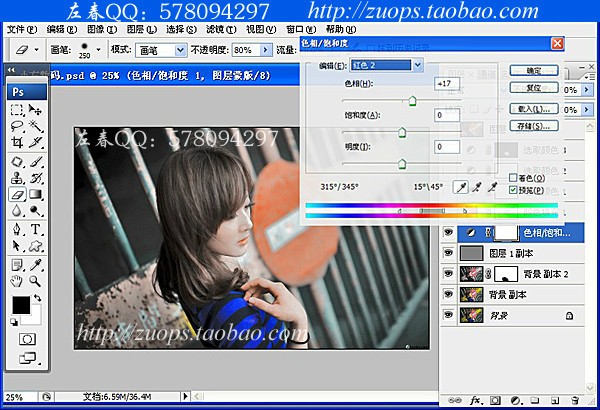Collapse the toolbox with double arrows
Screen dimensions: 600x410
[11, 70]
